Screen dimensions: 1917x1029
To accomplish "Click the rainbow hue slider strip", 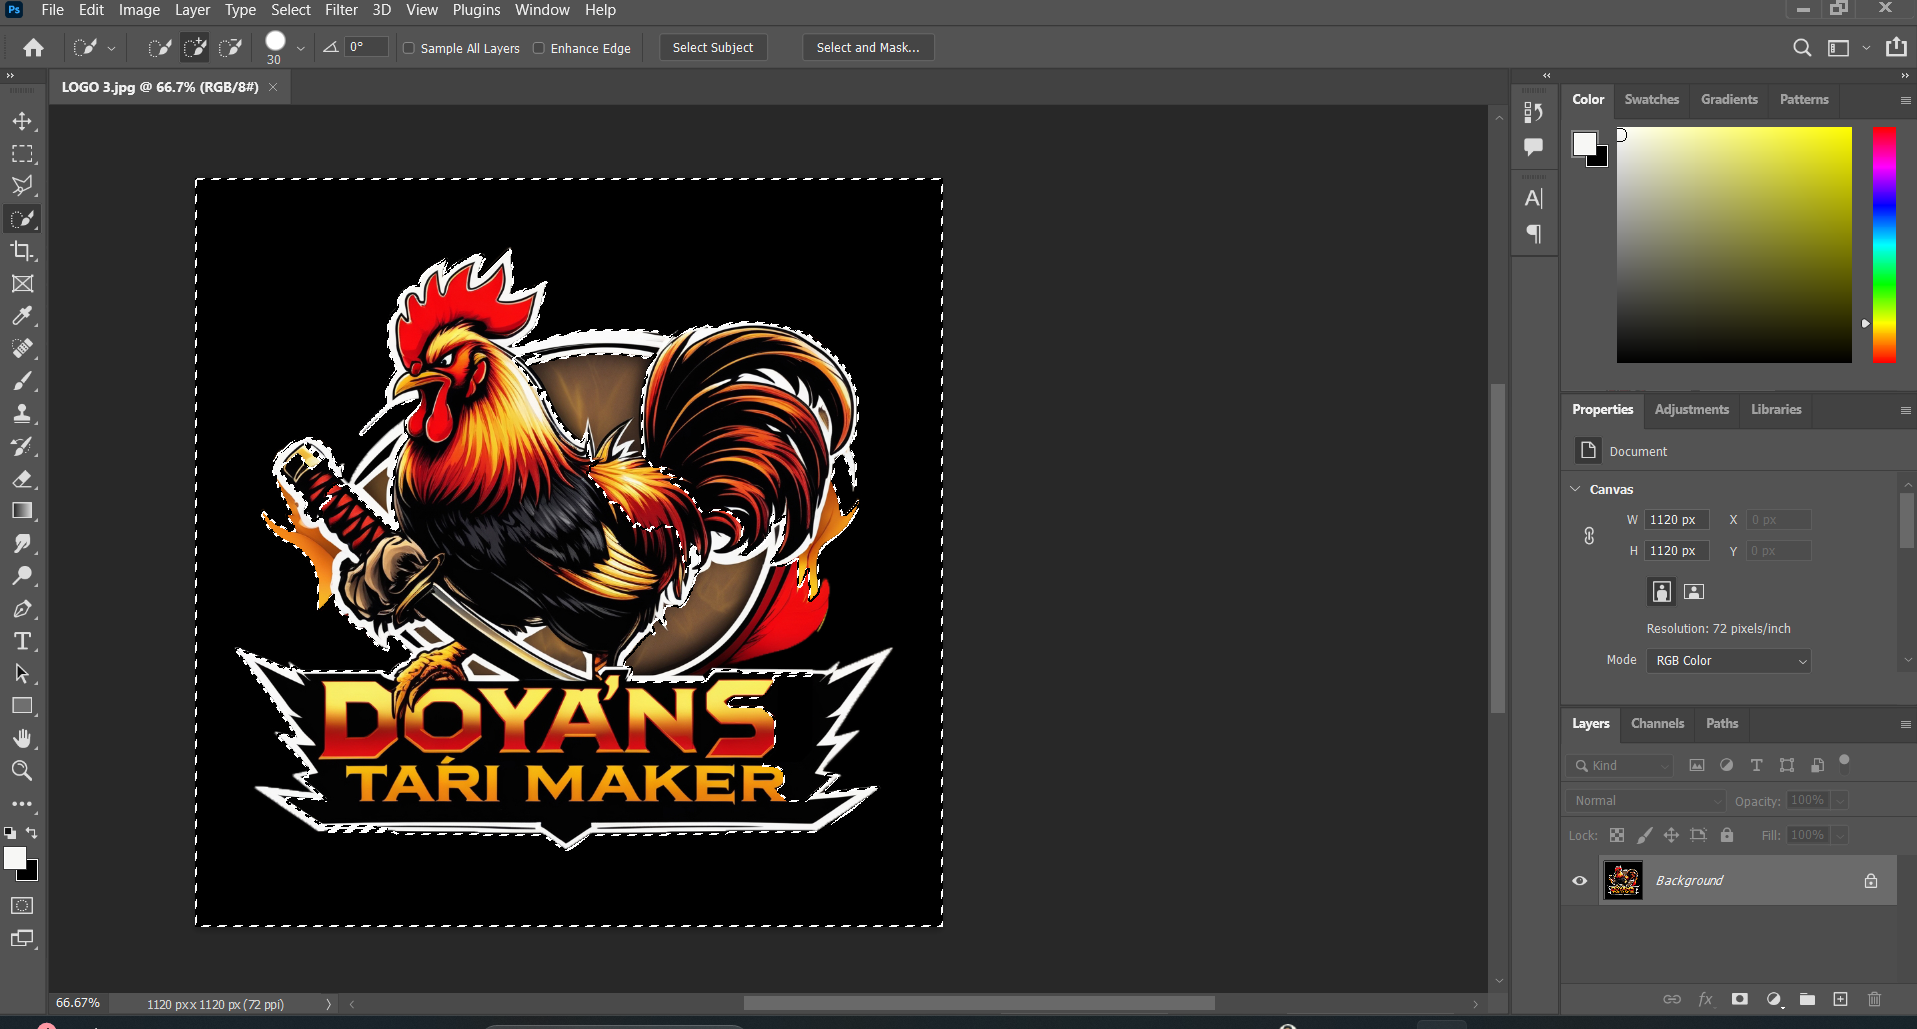I will 1884,245.
